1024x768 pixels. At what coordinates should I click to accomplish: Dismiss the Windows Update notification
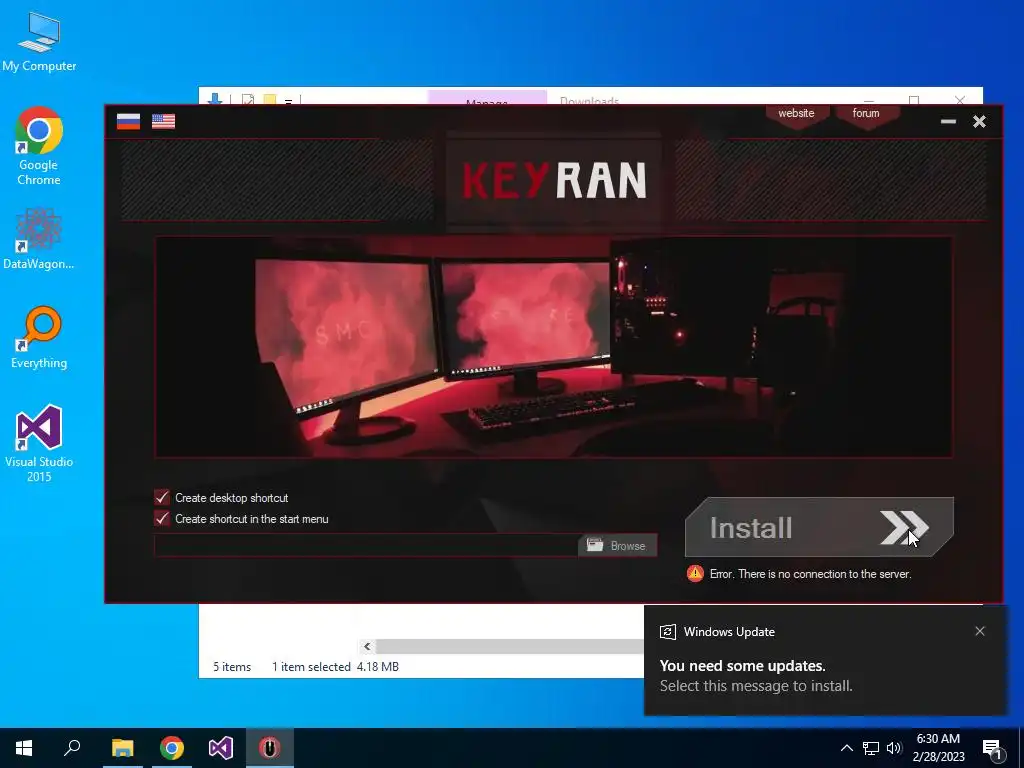(x=980, y=631)
